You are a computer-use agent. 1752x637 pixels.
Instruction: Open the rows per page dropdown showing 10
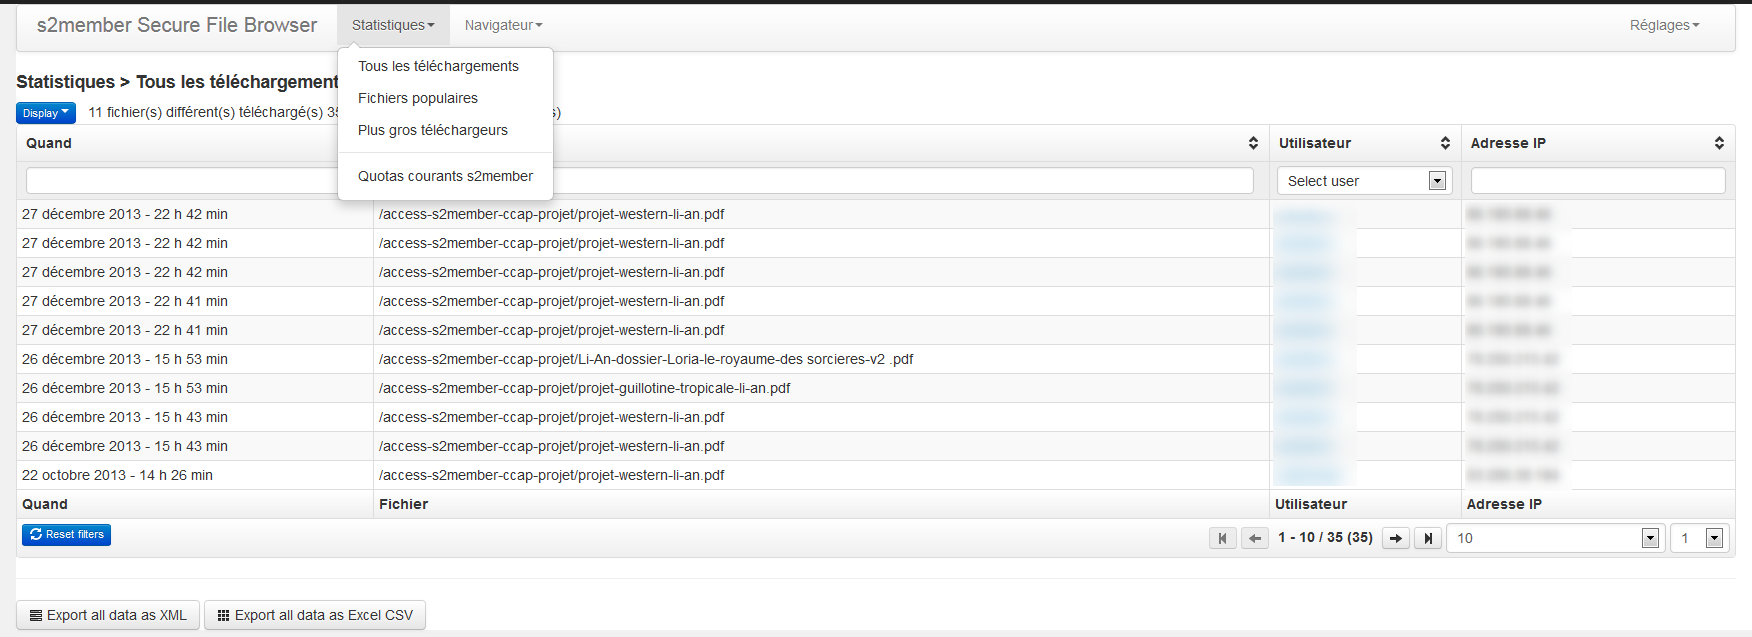(1554, 538)
